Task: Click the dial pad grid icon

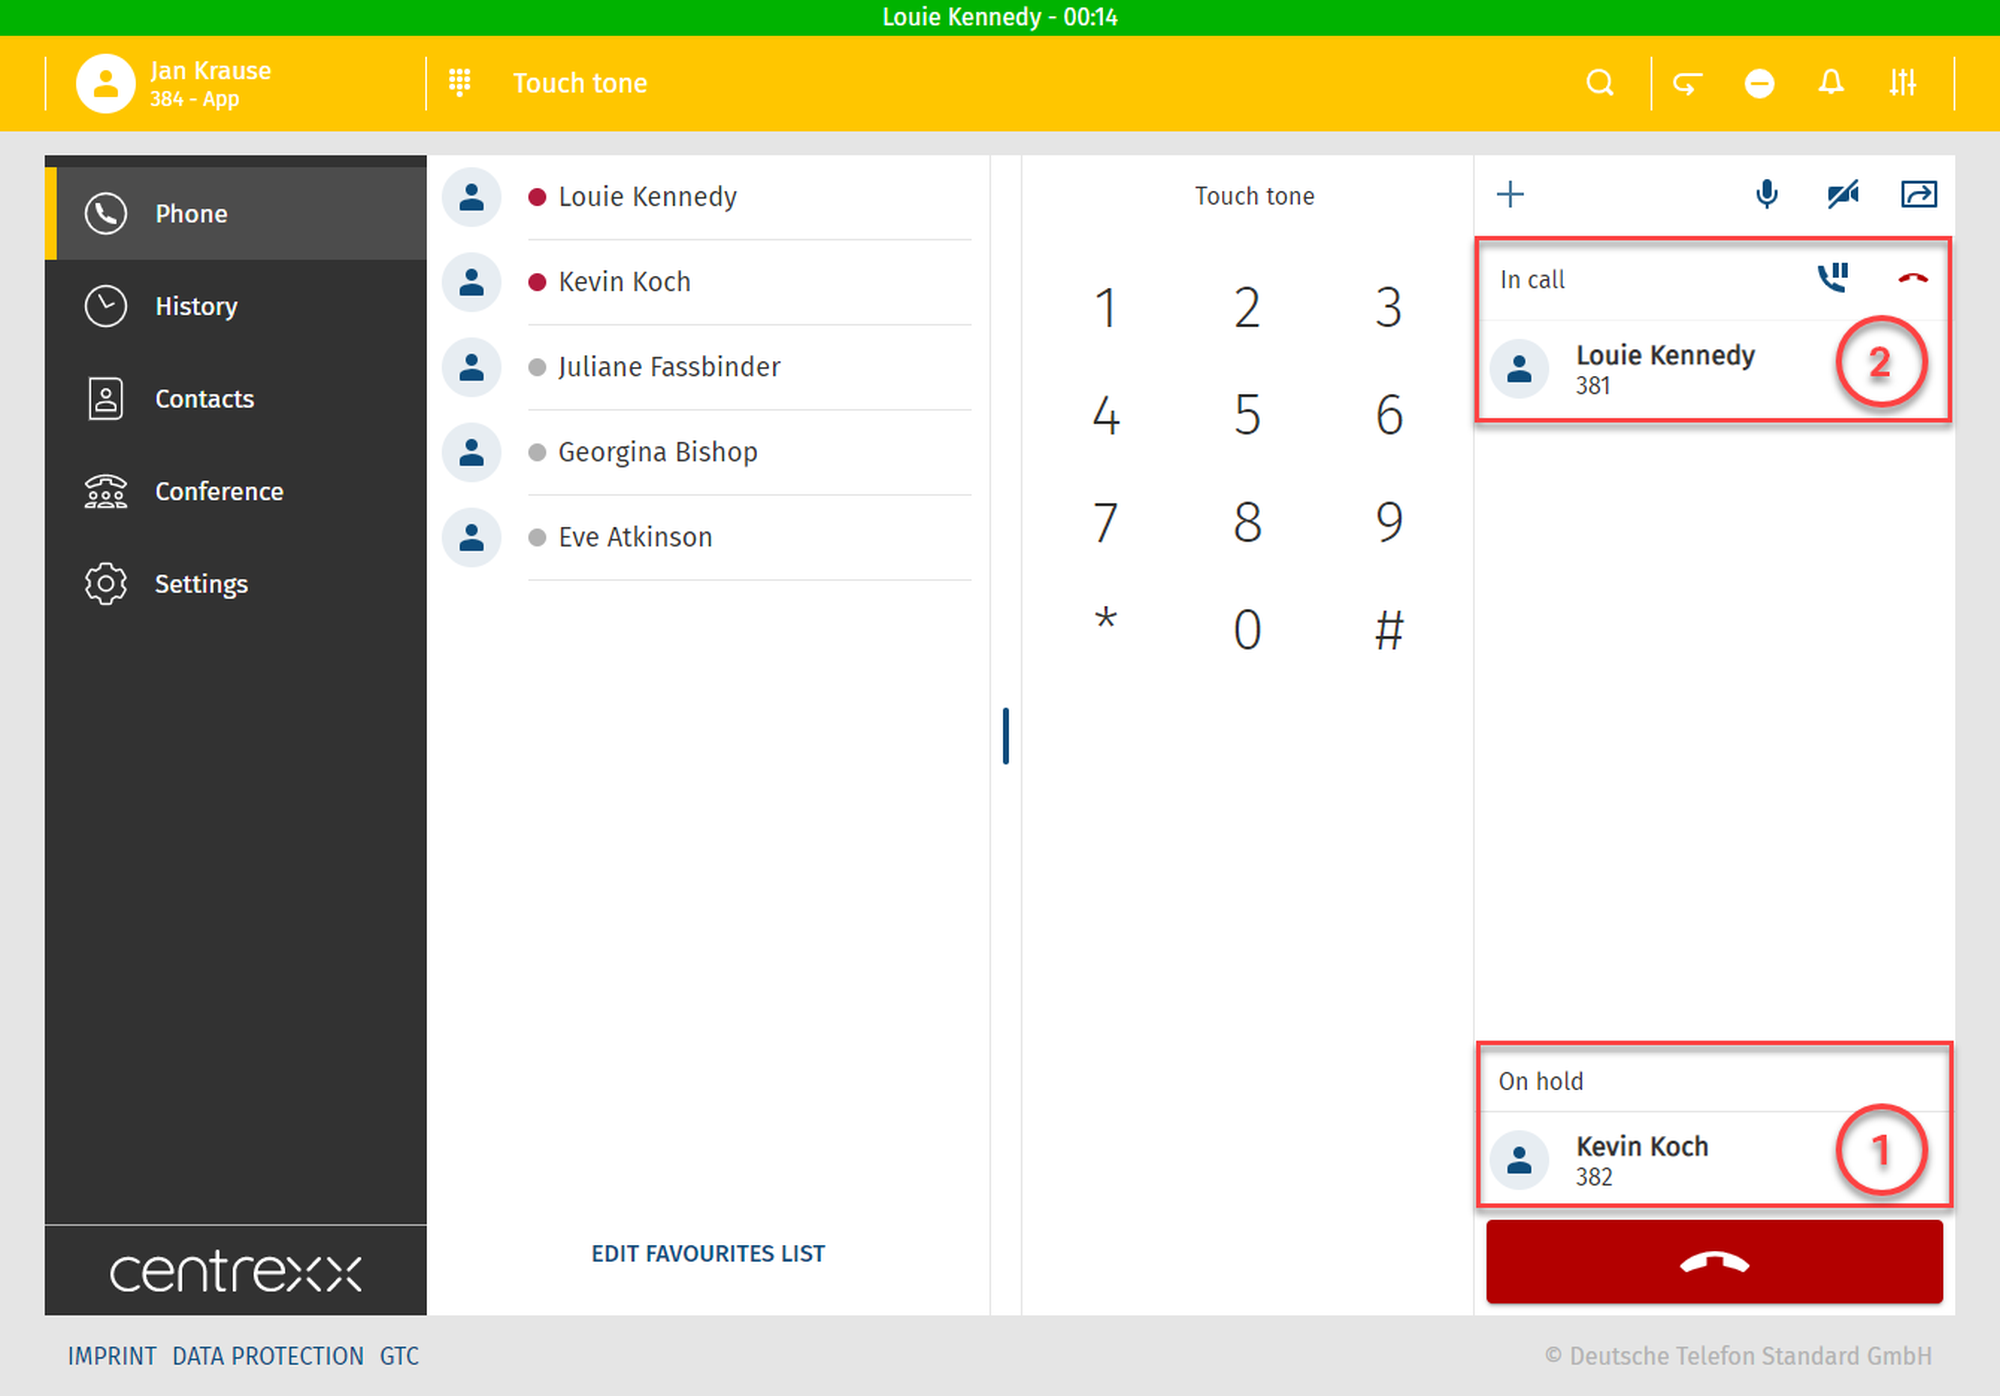Action: [460, 83]
